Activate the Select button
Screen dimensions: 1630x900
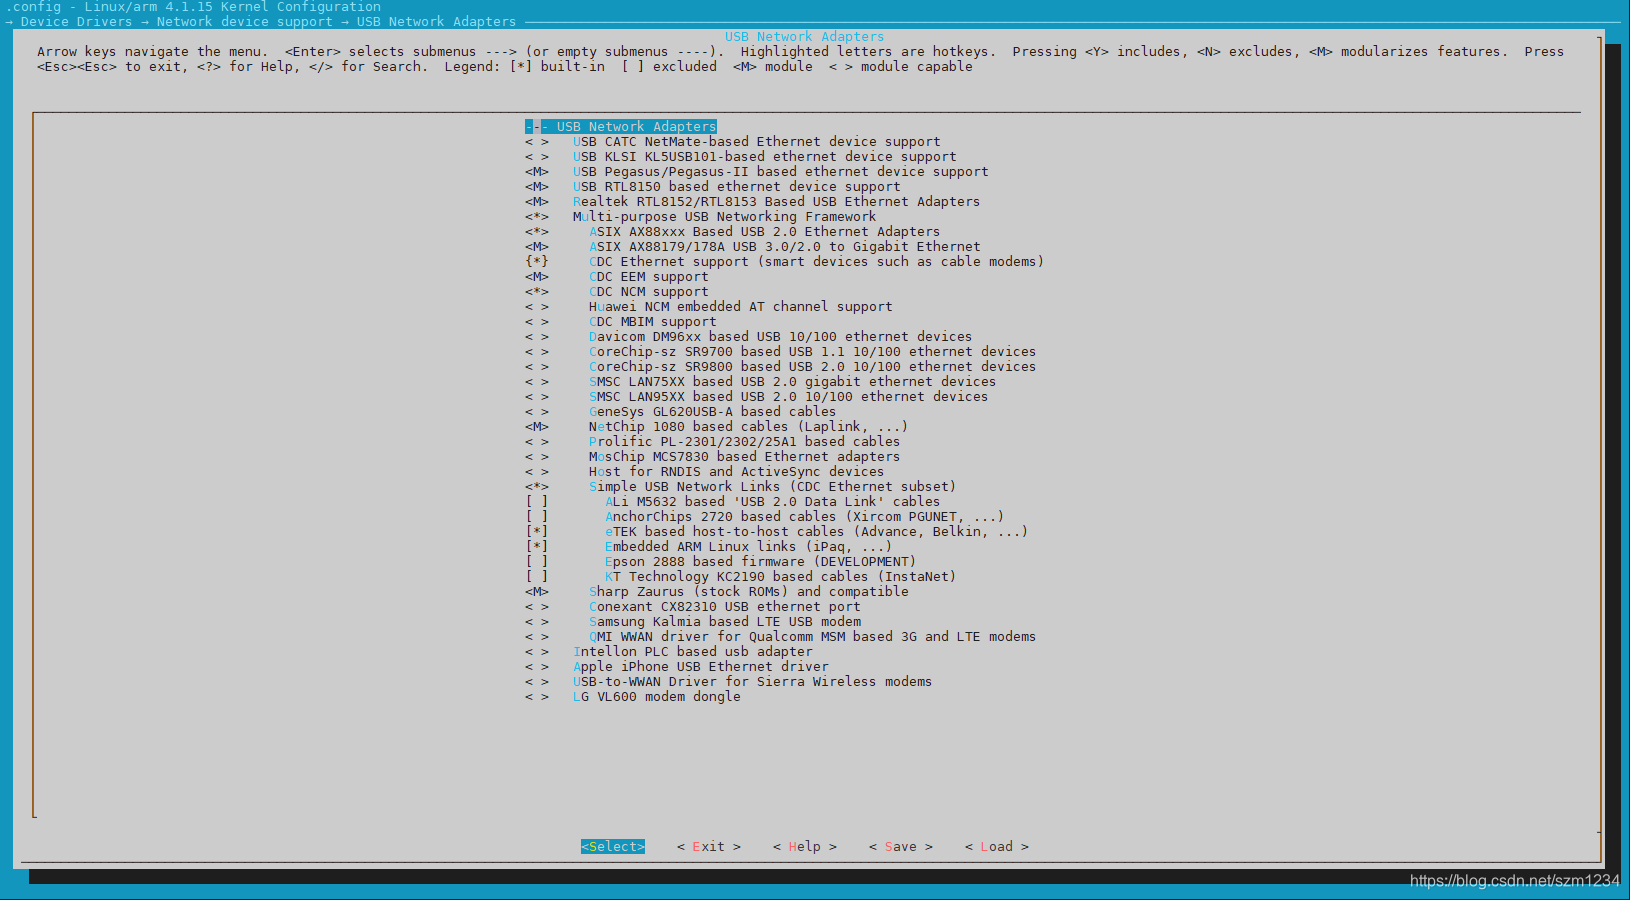coord(613,846)
